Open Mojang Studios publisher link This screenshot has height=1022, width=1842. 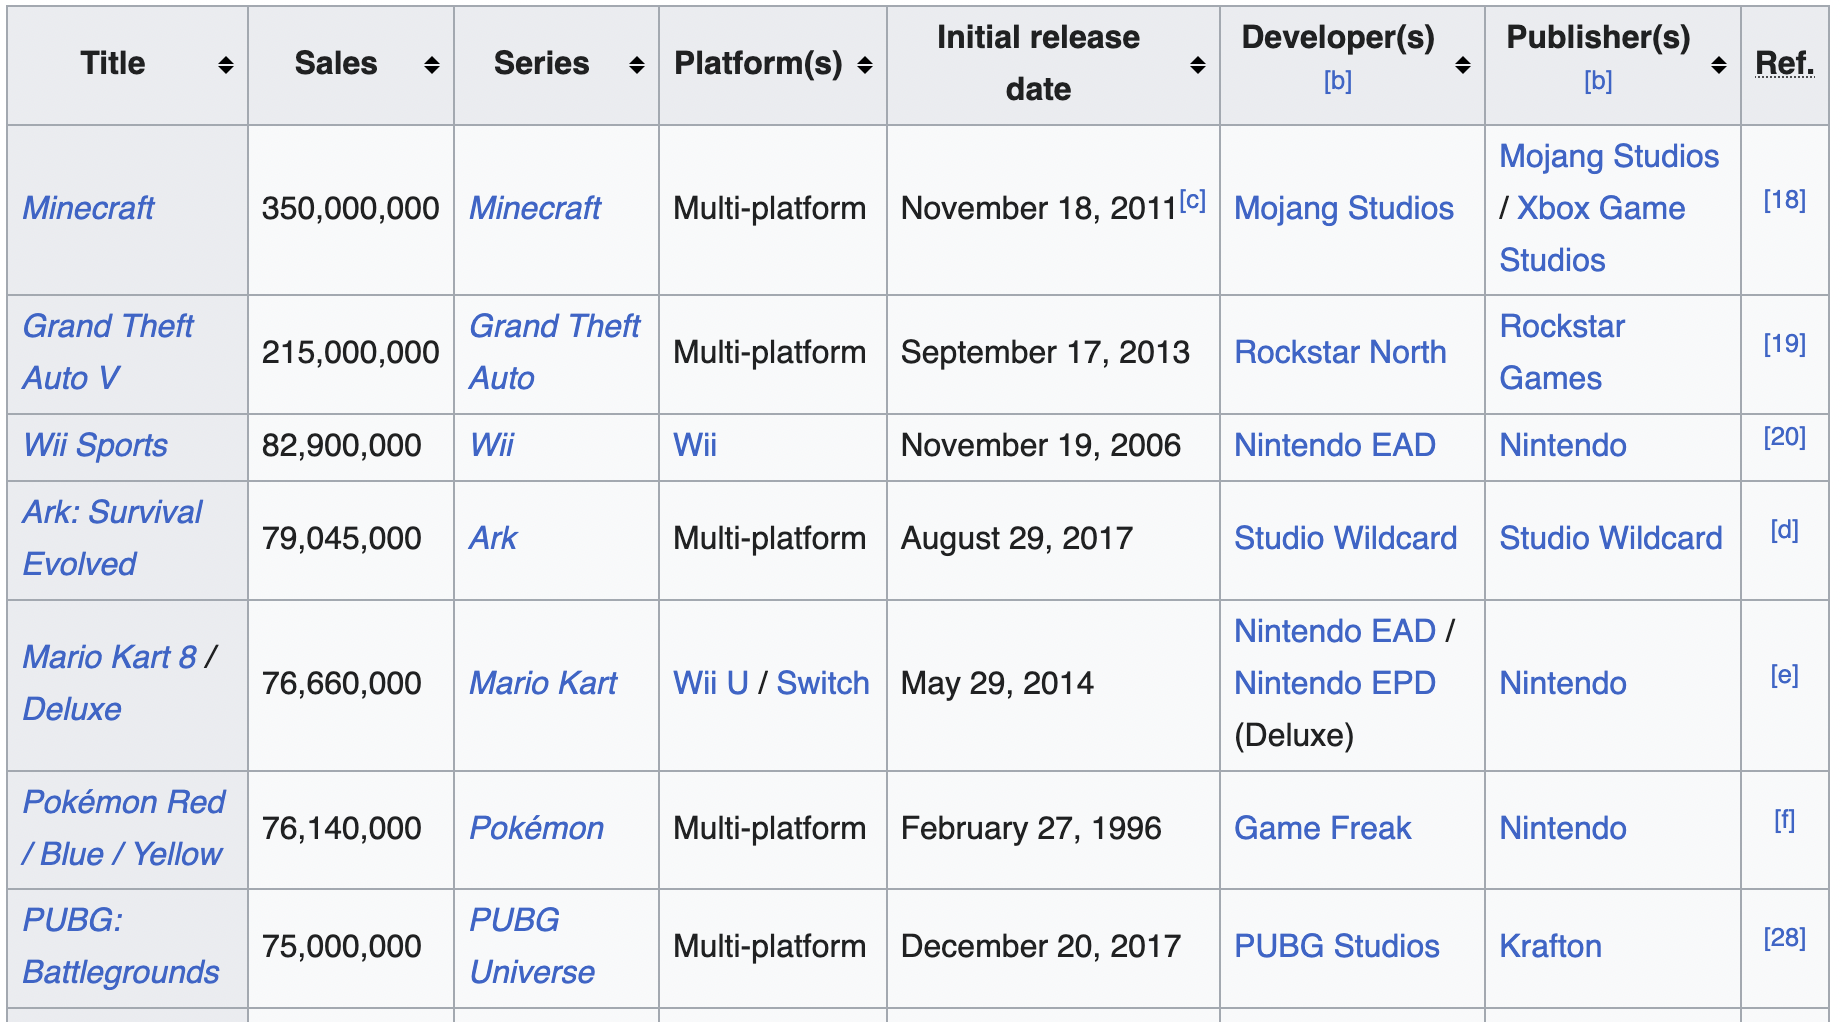pos(1609,156)
